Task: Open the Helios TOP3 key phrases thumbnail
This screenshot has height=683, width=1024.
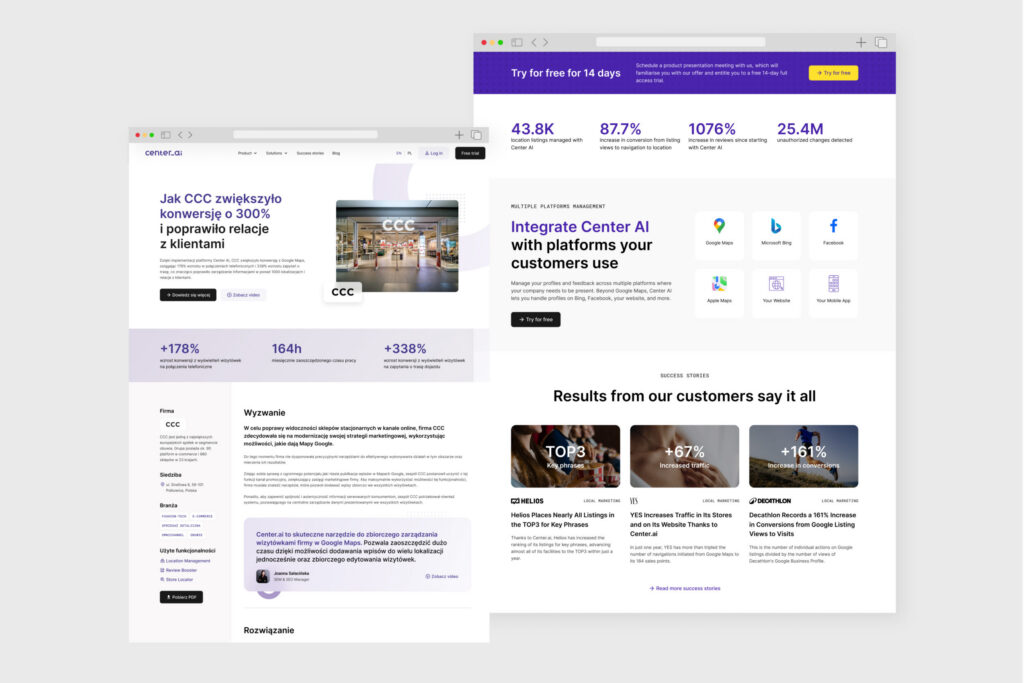Action: pos(566,456)
